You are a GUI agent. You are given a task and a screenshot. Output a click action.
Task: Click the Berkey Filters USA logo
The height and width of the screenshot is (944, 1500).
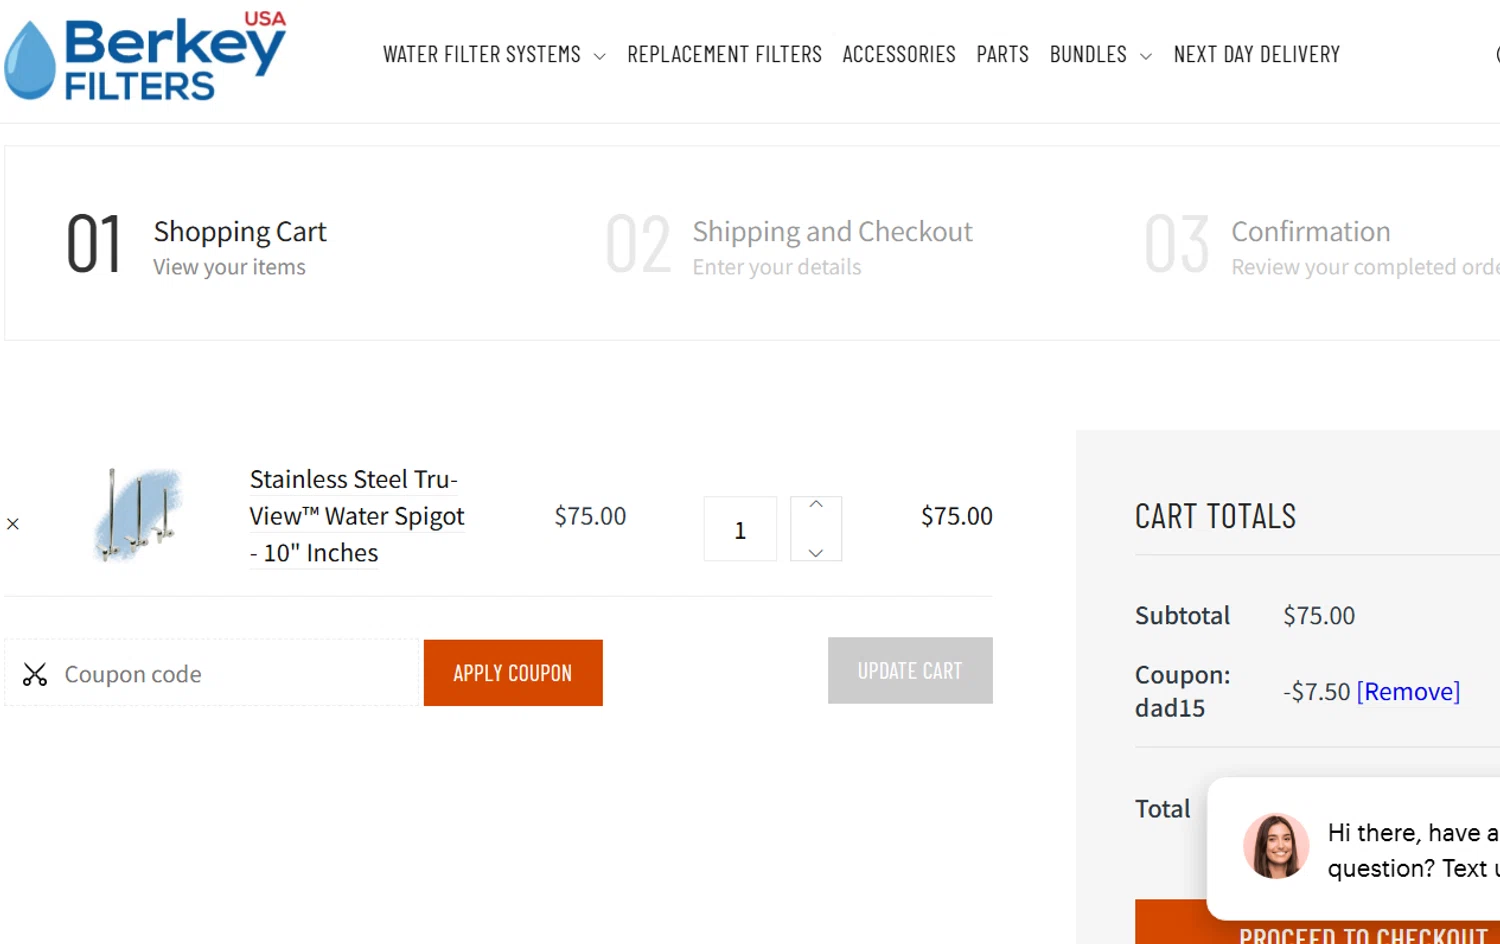[146, 58]
